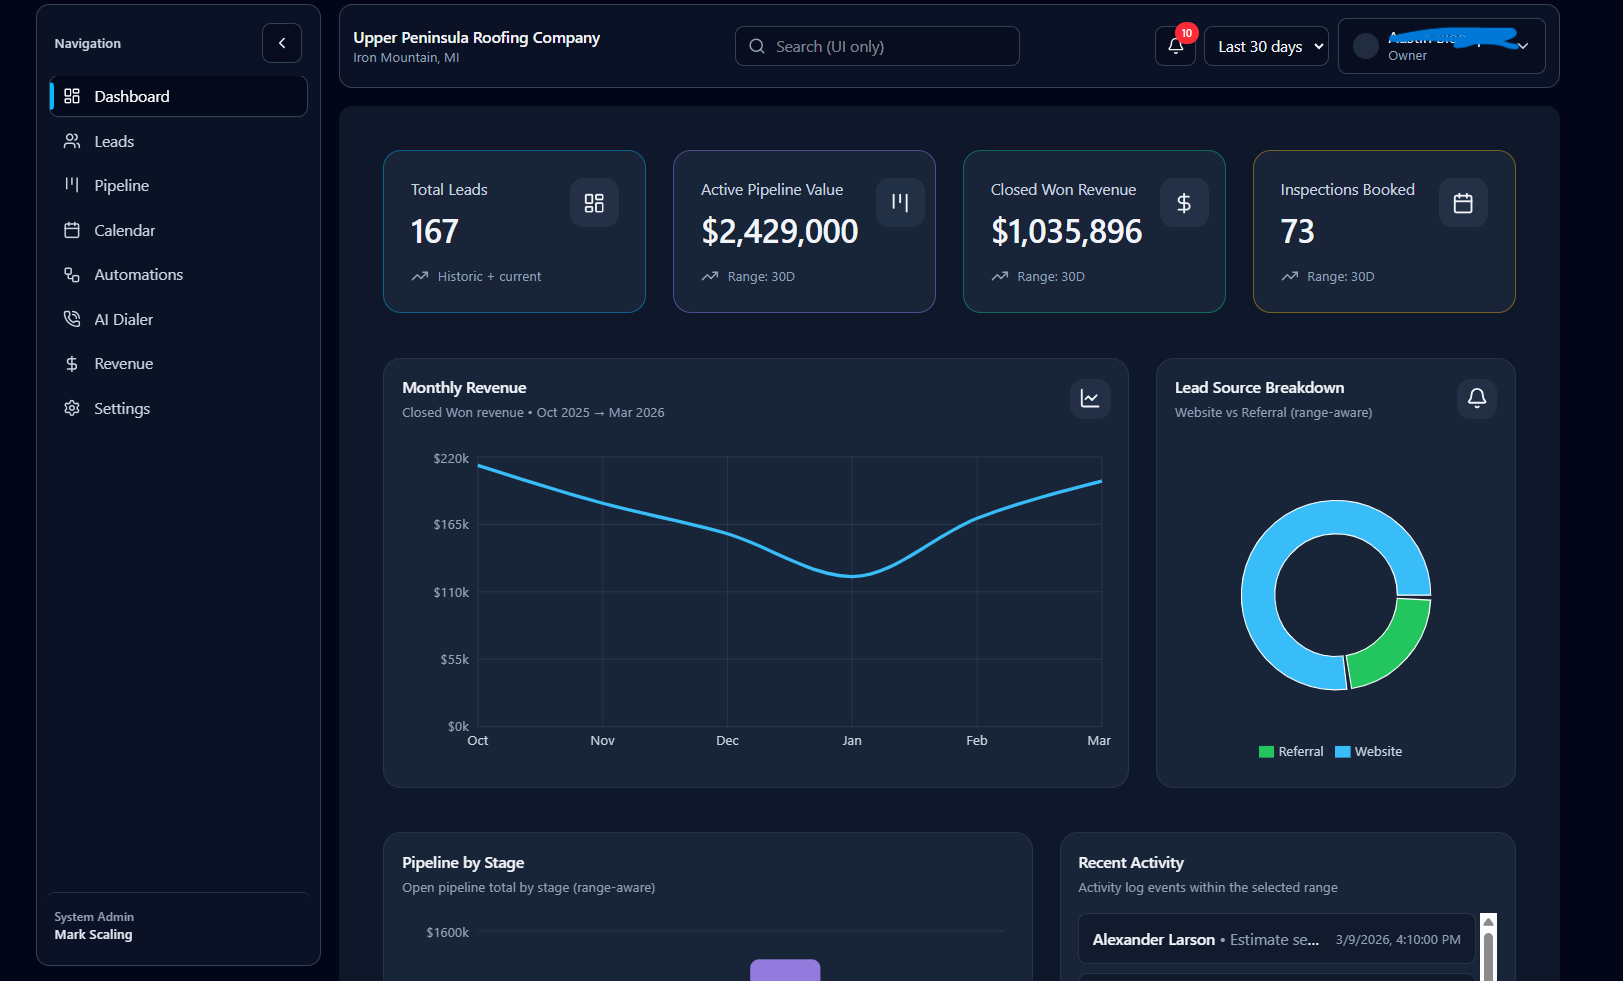Viewport: 1623px width, 981px height.
Task: Focus the Search (UI only) field
Action: click(877, 46)
